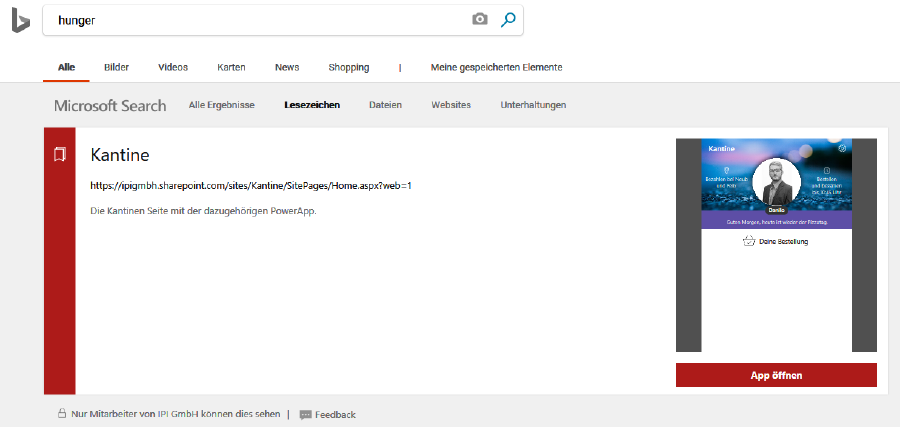This screenshot has height=427, width=900.
Task: Click the feedback speech bubble icon
Action: 305,414
